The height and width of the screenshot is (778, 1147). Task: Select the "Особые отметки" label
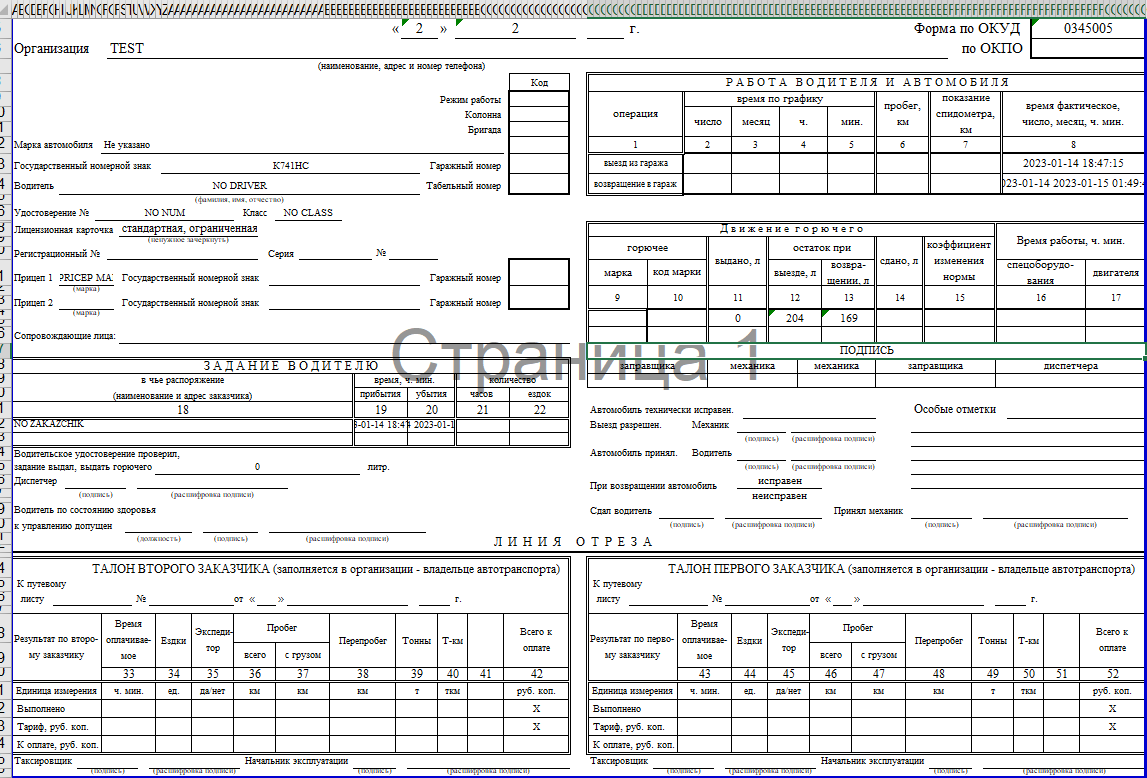(x=955, y=409)
